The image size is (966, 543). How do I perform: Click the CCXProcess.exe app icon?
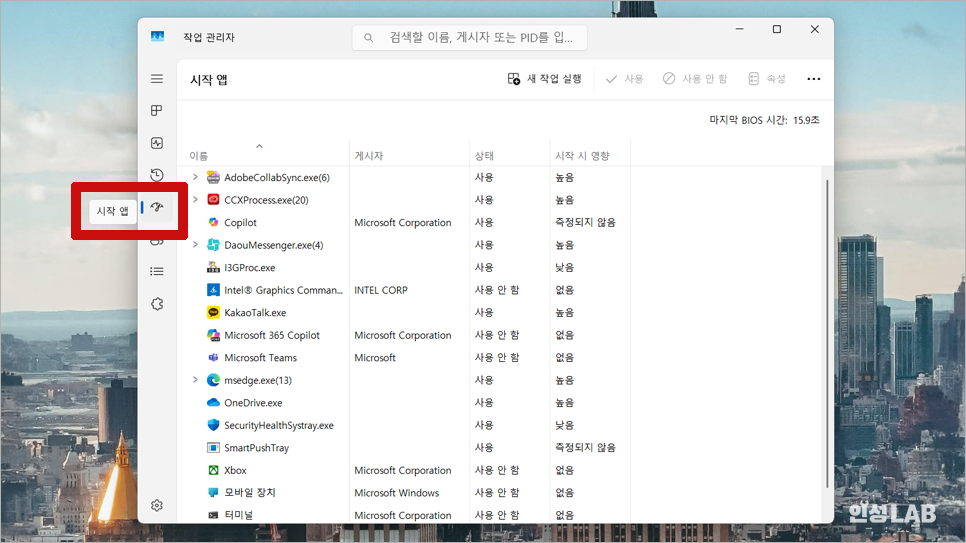point(213,200)
